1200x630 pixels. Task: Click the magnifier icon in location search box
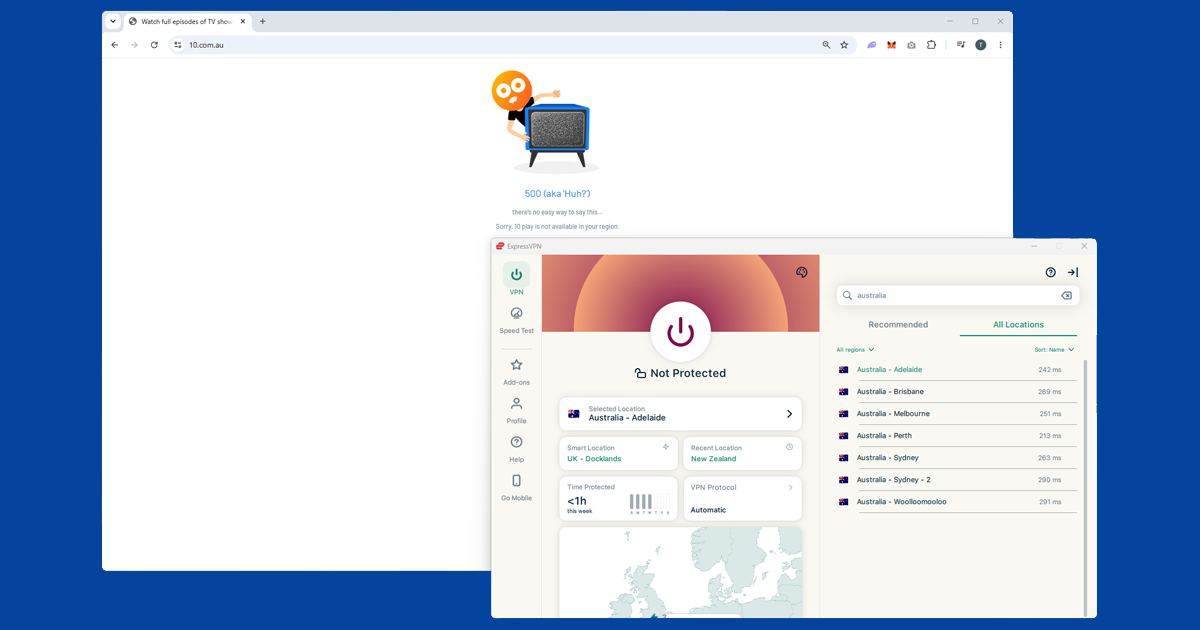pyautogui.click(x=848, y=295)
